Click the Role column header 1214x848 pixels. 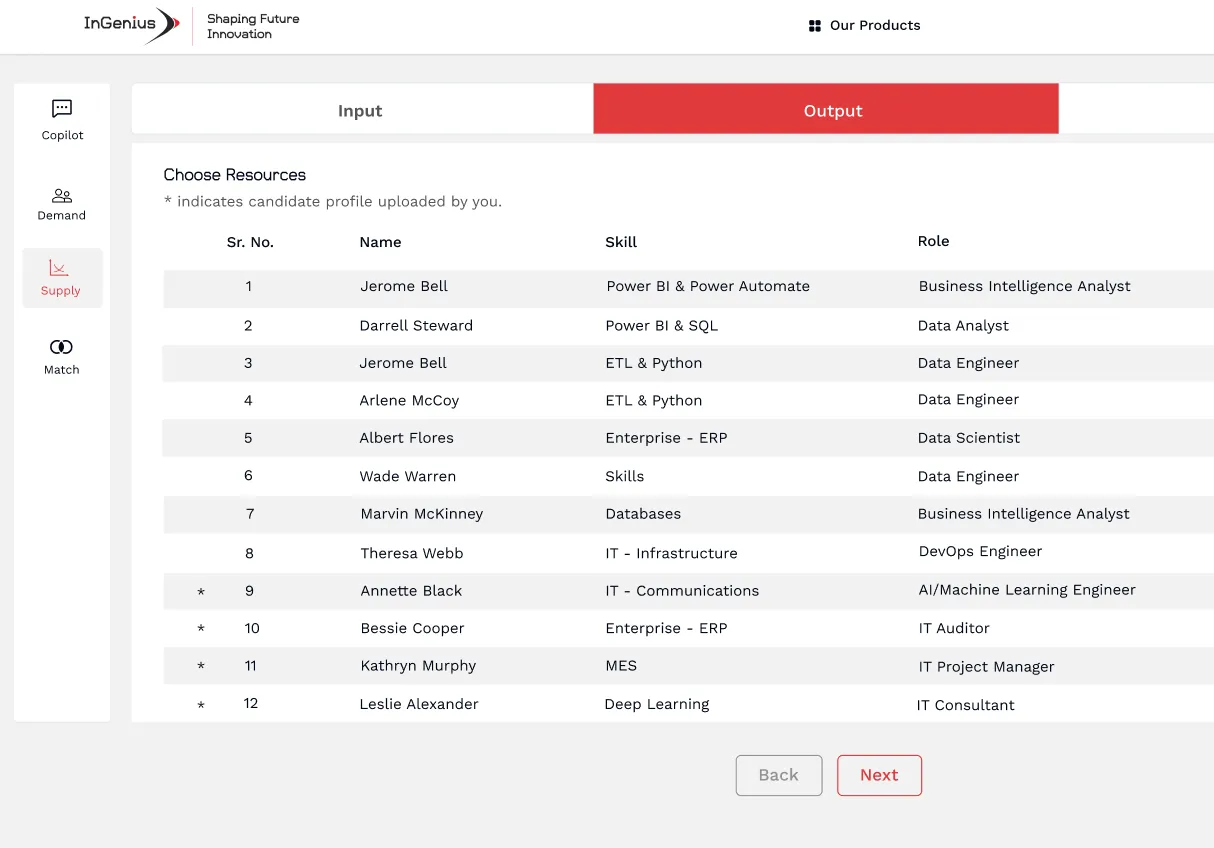point(934,241)
